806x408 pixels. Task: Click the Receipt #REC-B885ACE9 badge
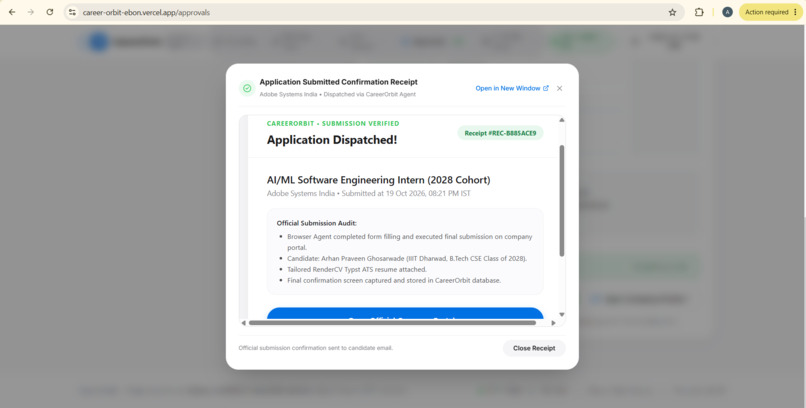point(500,133)
